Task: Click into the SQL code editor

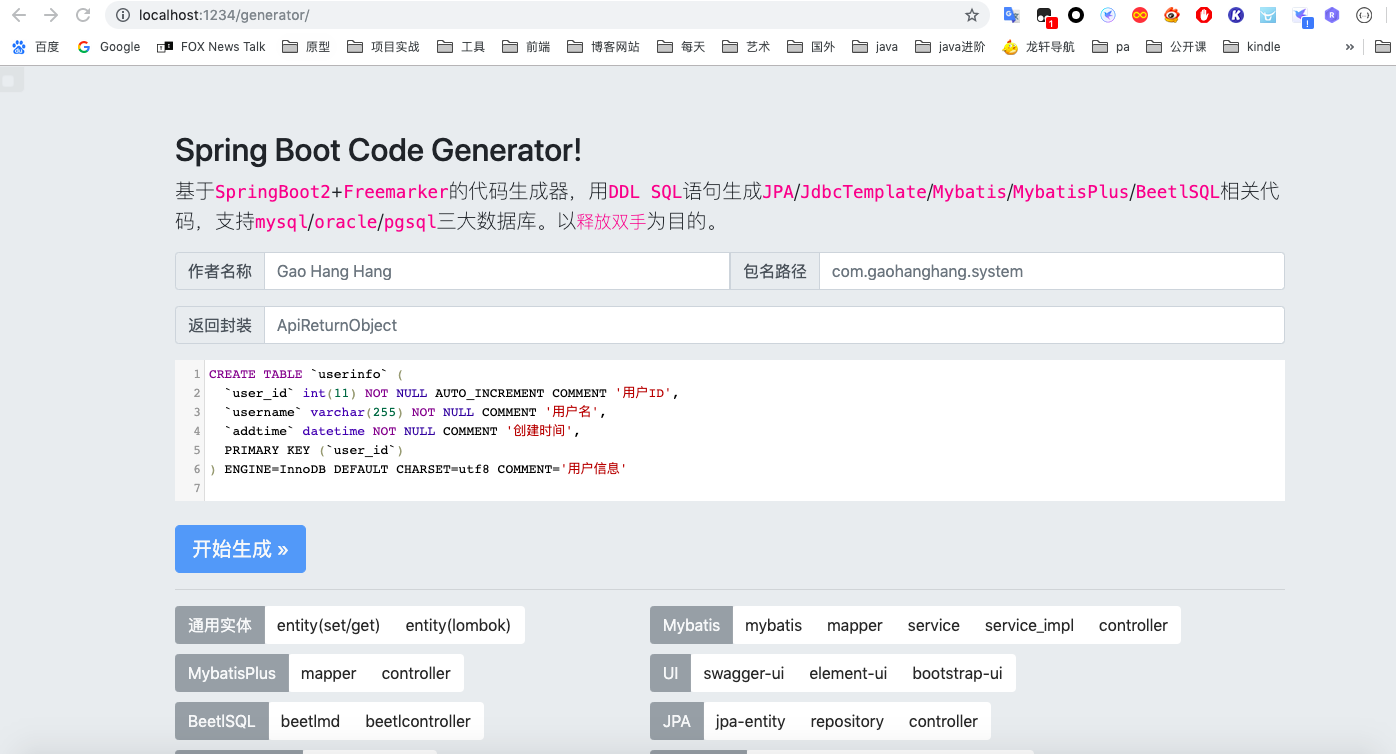Action: point(730,430)
